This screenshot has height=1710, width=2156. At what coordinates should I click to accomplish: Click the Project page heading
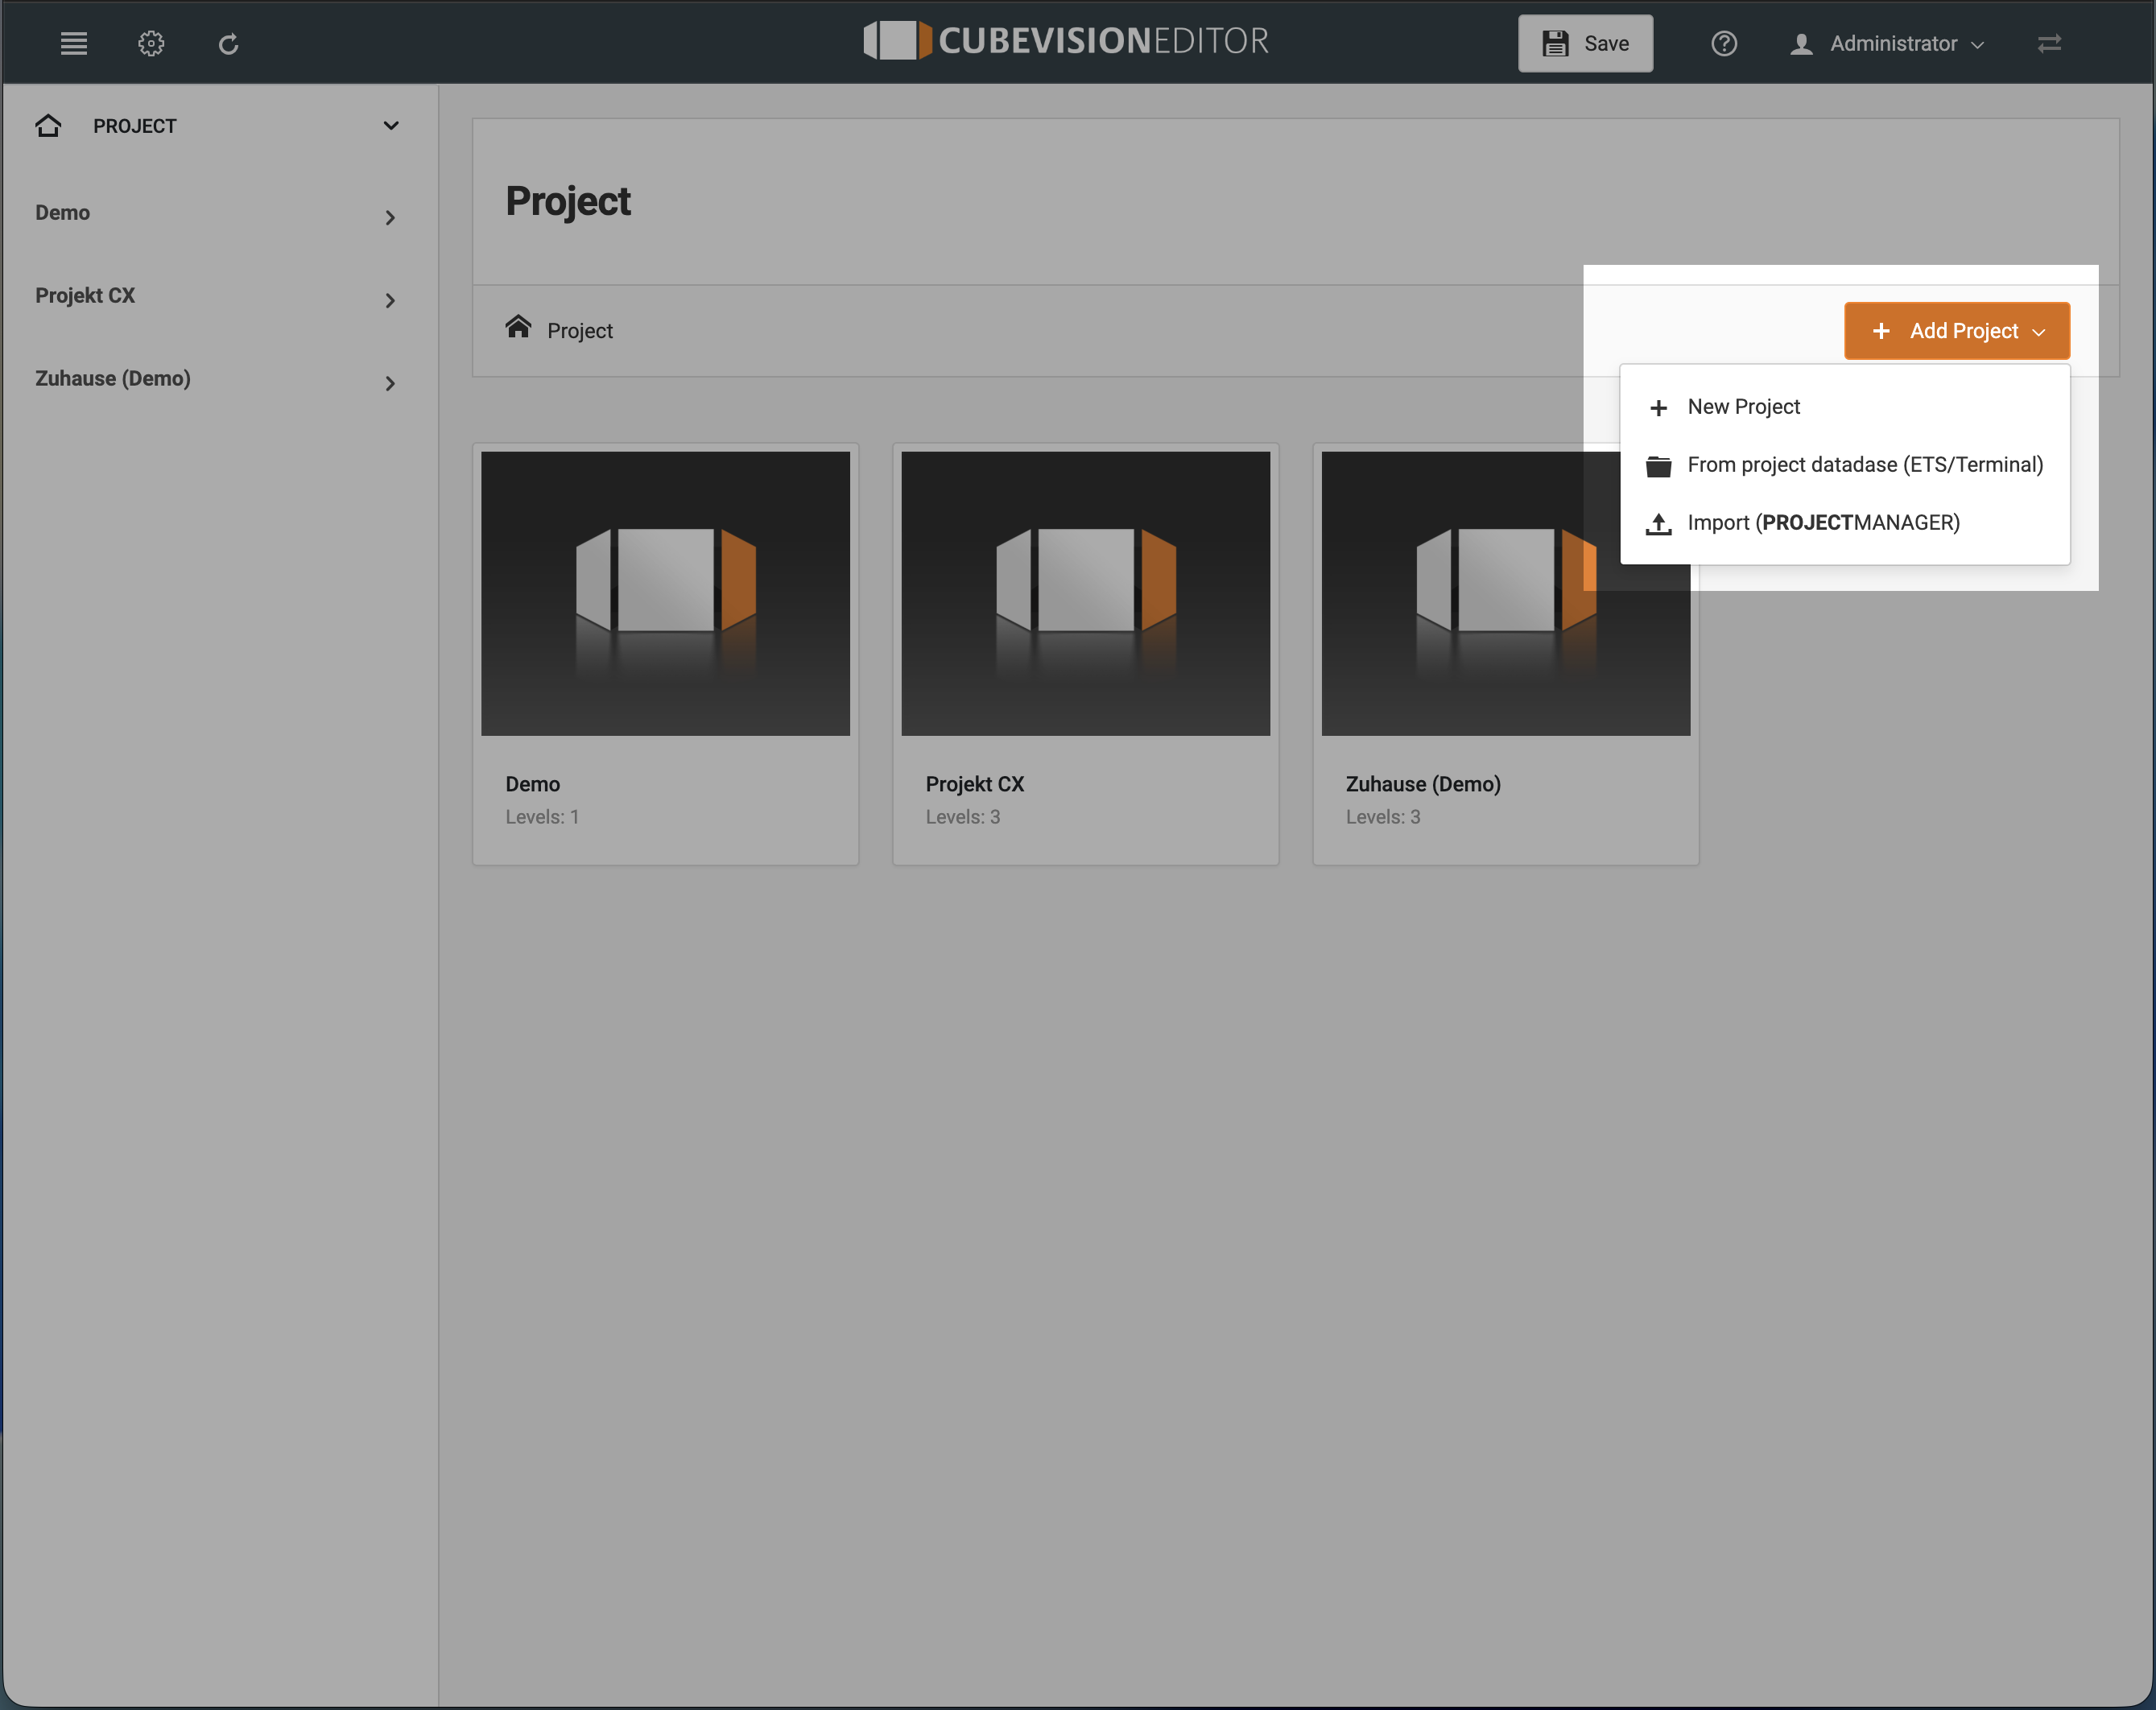tap(568, 202)
